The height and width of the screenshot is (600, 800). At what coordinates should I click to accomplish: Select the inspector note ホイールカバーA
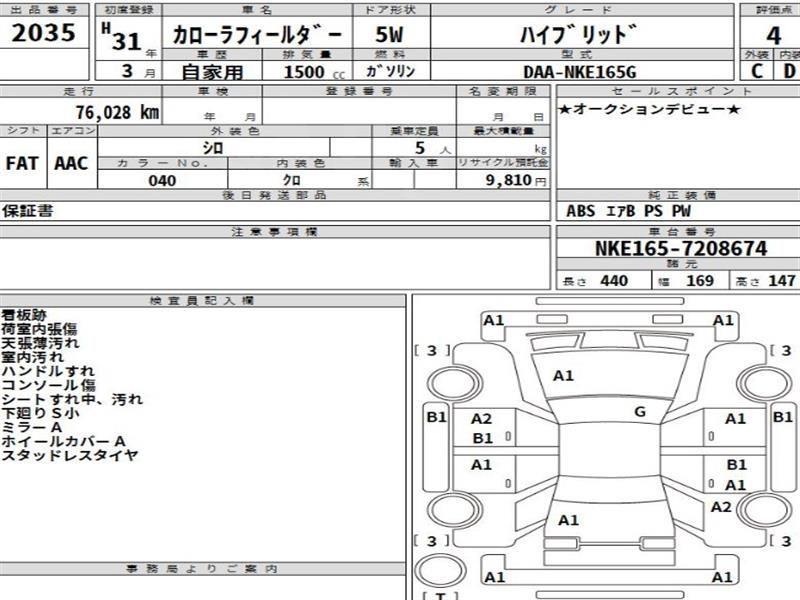pos(63,441)
